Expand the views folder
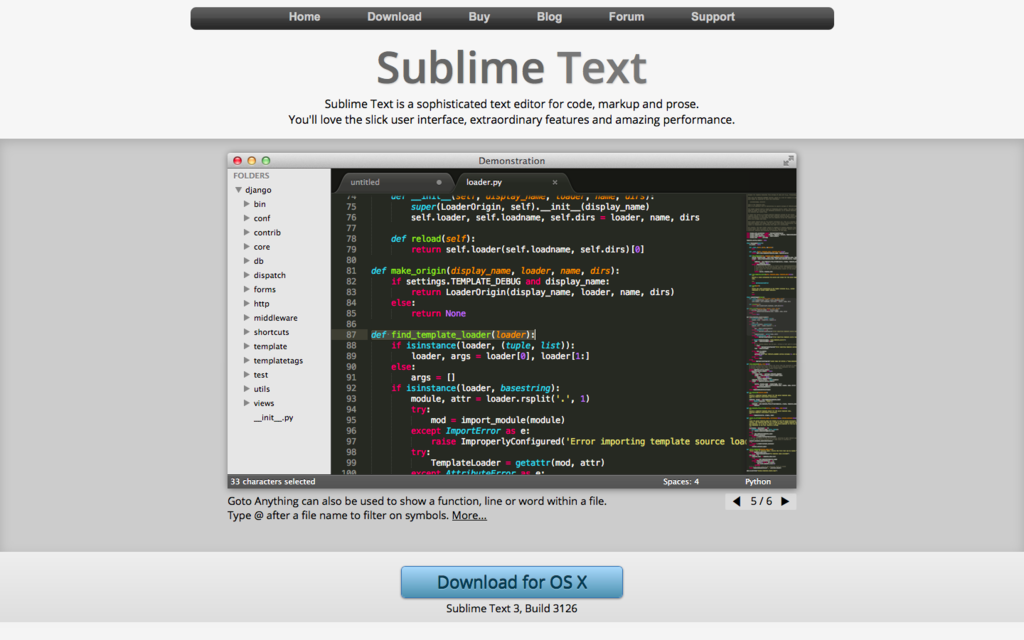 click(x=246, y=403)
